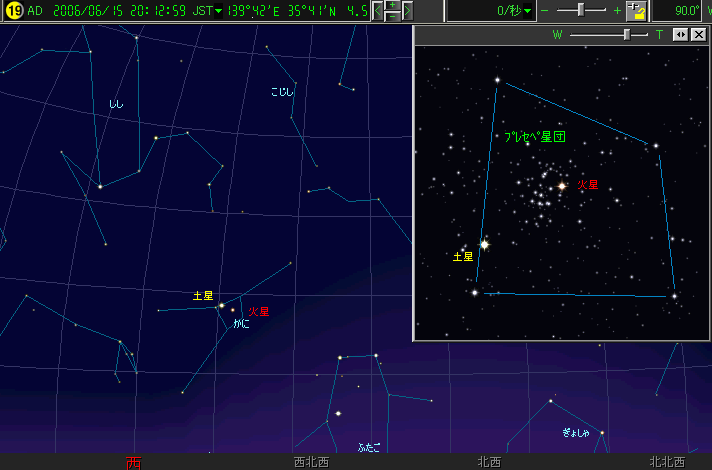Image resolution: width=712 pixels, height=470 pixels.
Task: Toggle the yellow lock icon
Action: pyautogui.click(x=636, y=11)
